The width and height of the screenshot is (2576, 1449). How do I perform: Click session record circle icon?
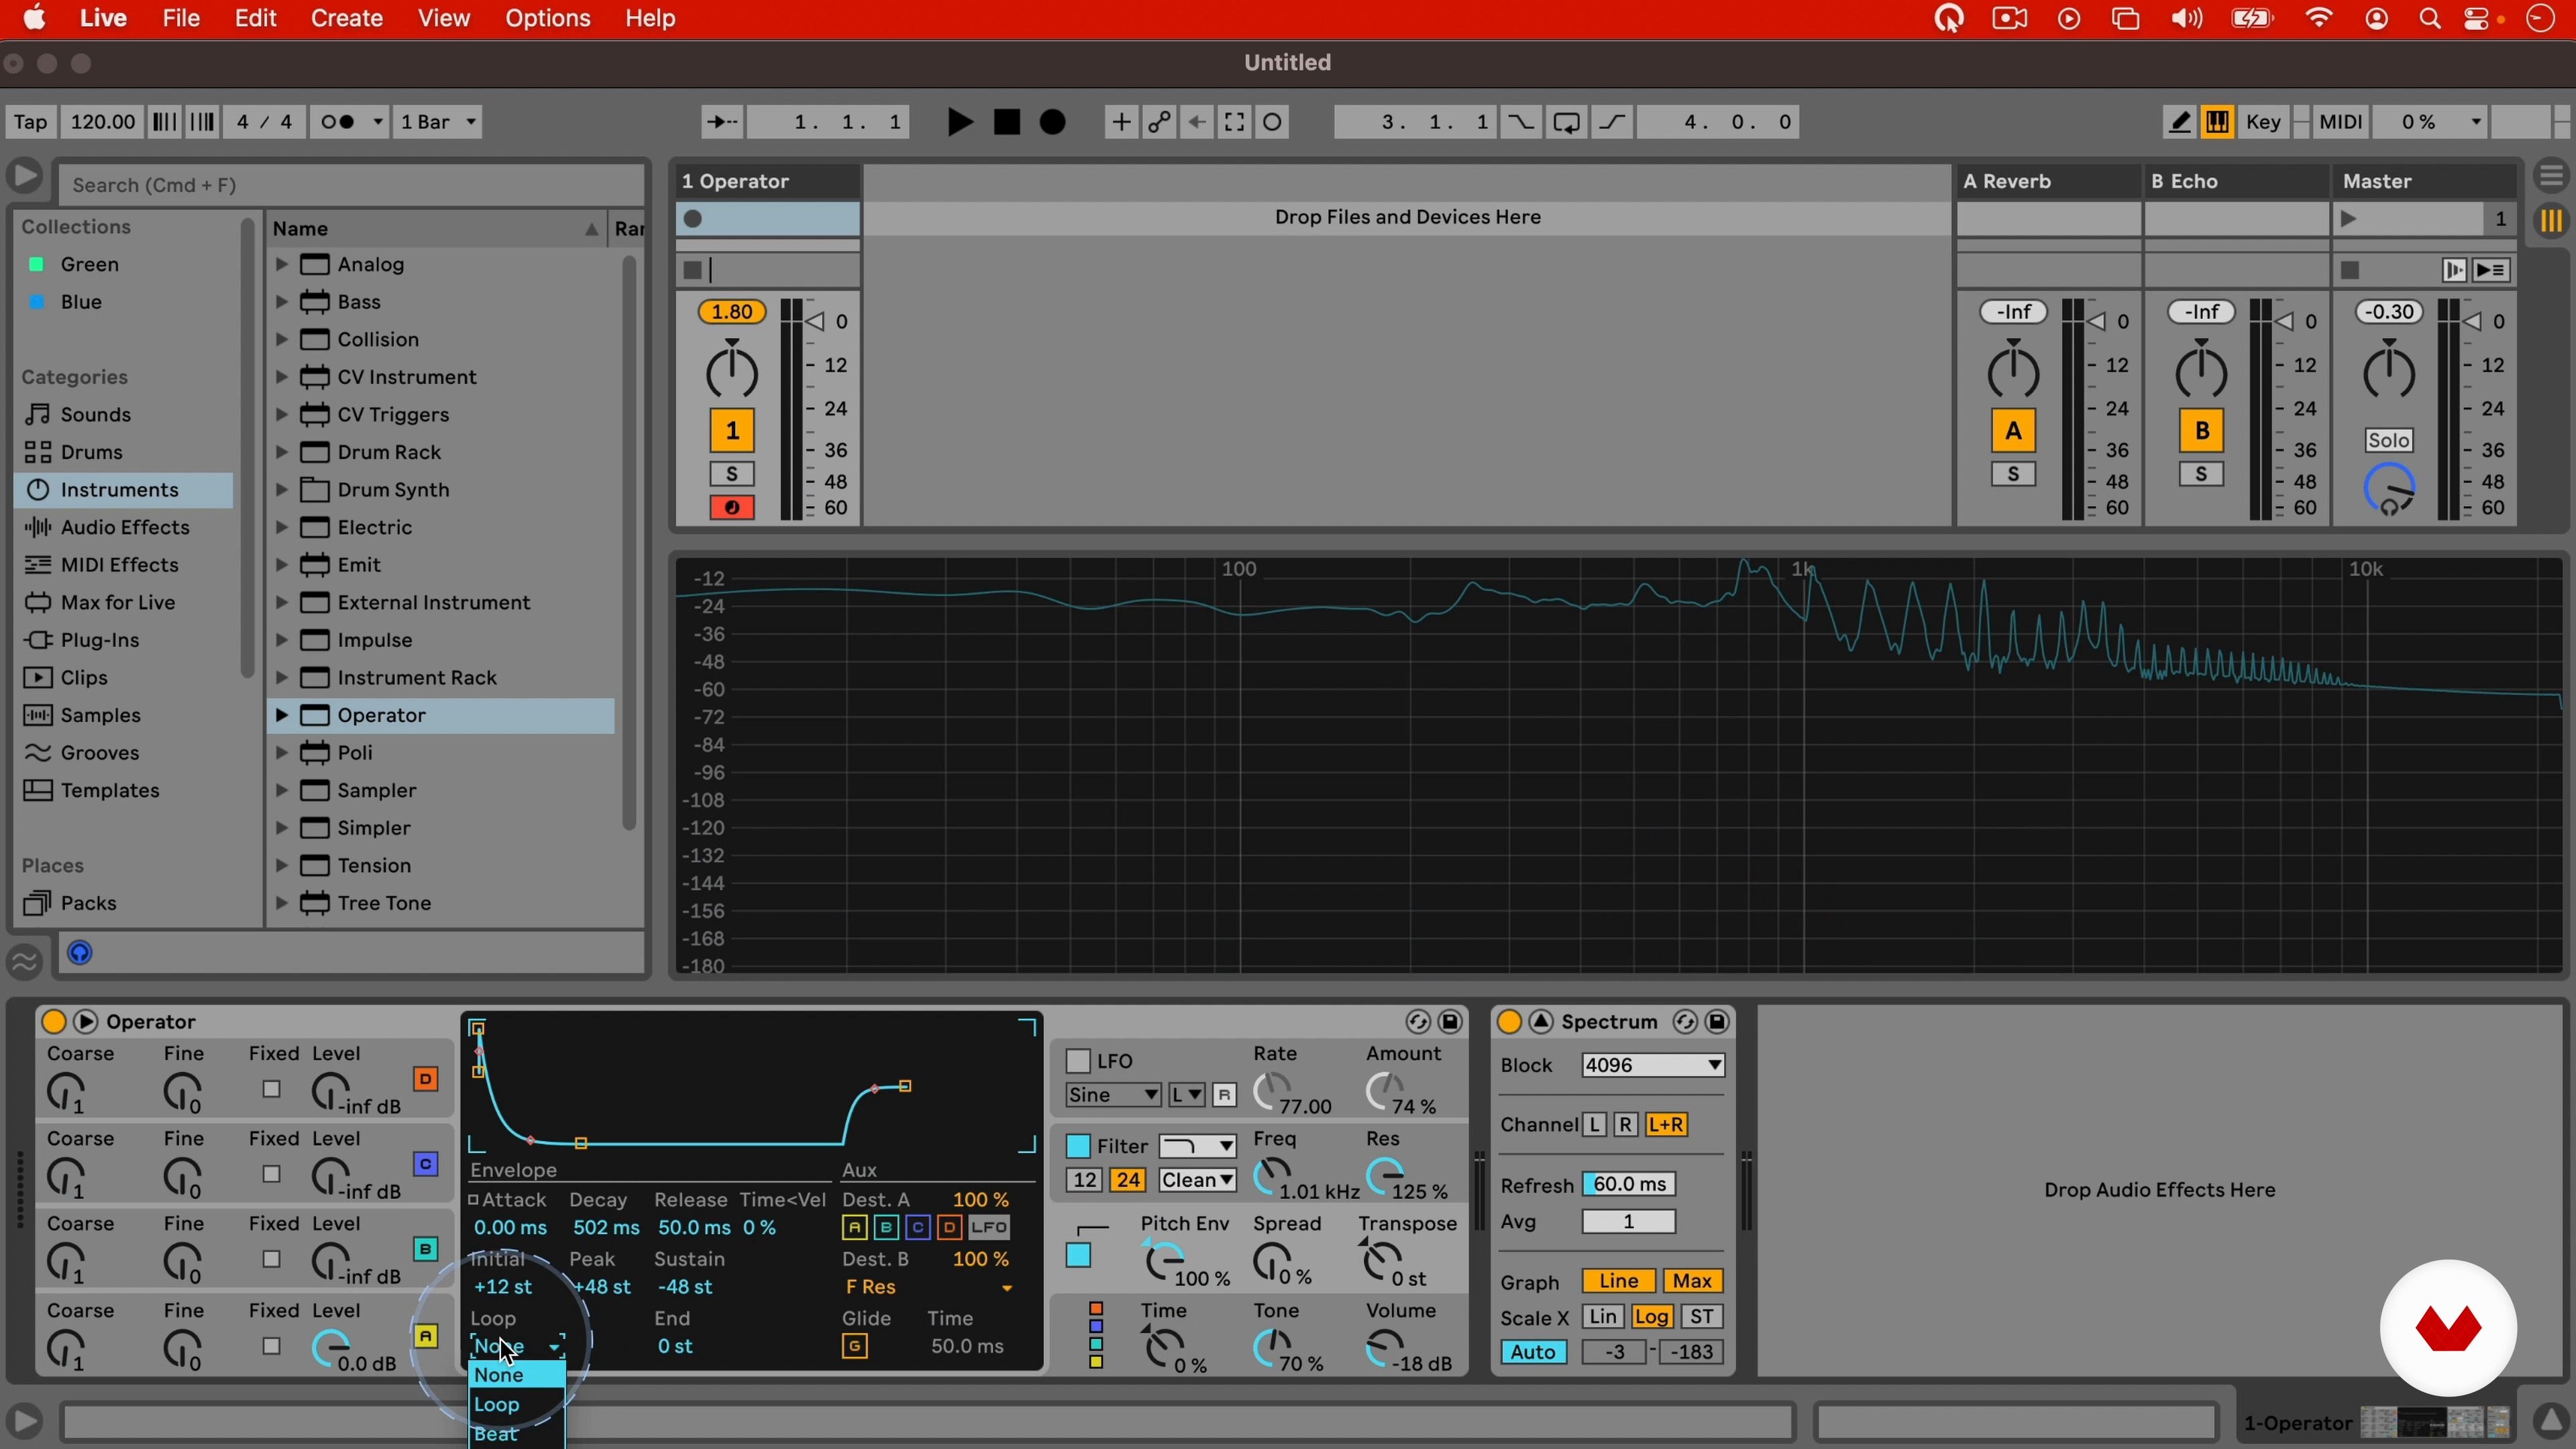click(x=1272, y=122)
